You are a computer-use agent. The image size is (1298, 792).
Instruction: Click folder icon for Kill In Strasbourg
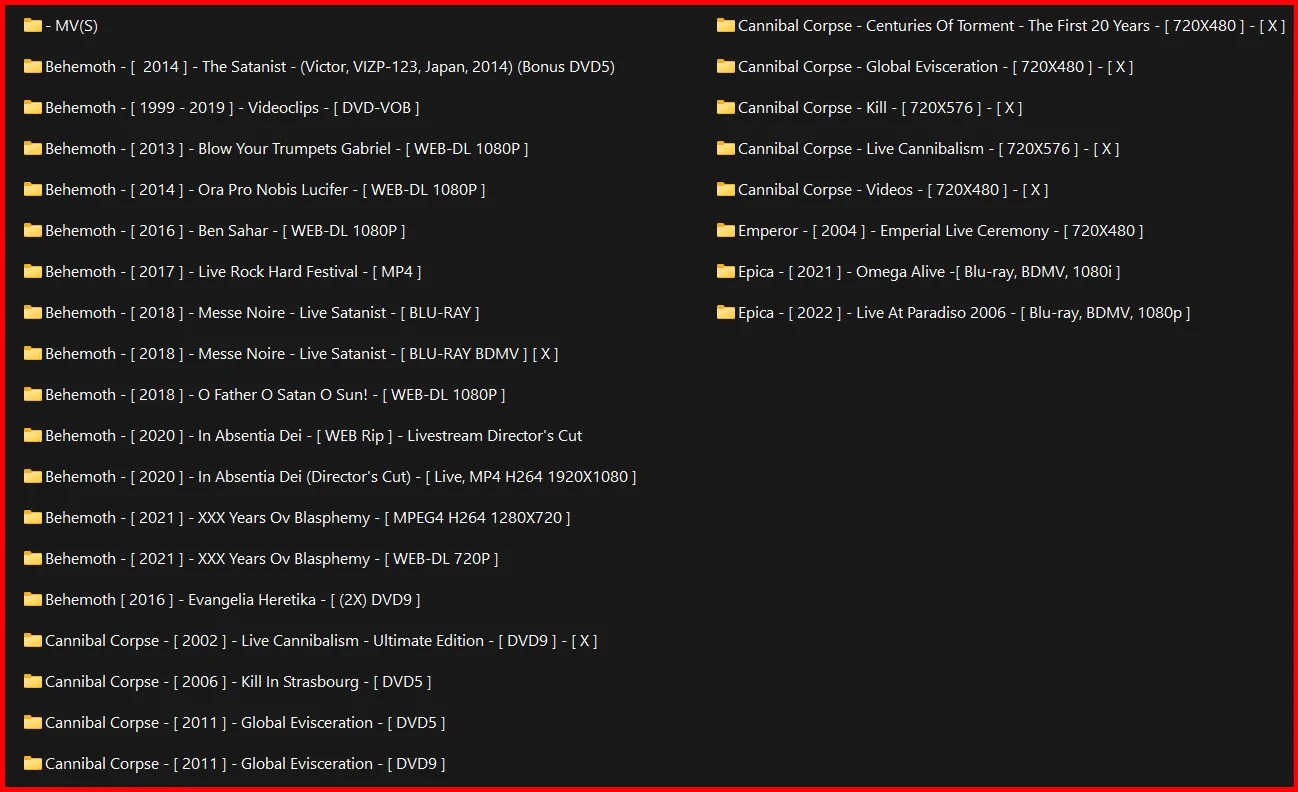coord(33,682)
